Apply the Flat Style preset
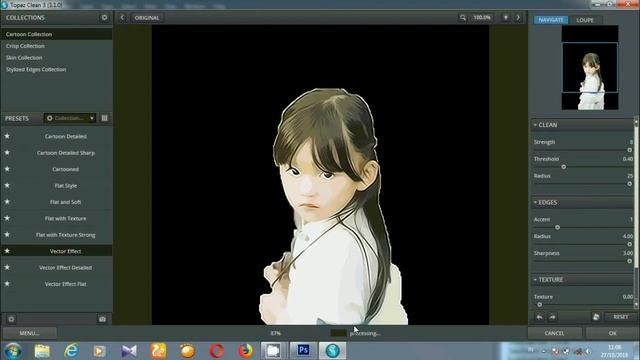 (x=66, y=186)
